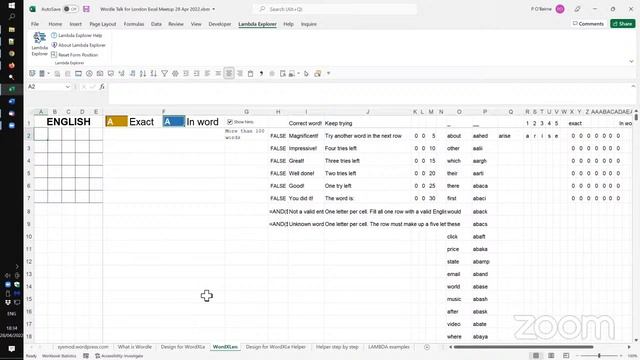Click the blue In word color swatch cell

tap(173, 122)
